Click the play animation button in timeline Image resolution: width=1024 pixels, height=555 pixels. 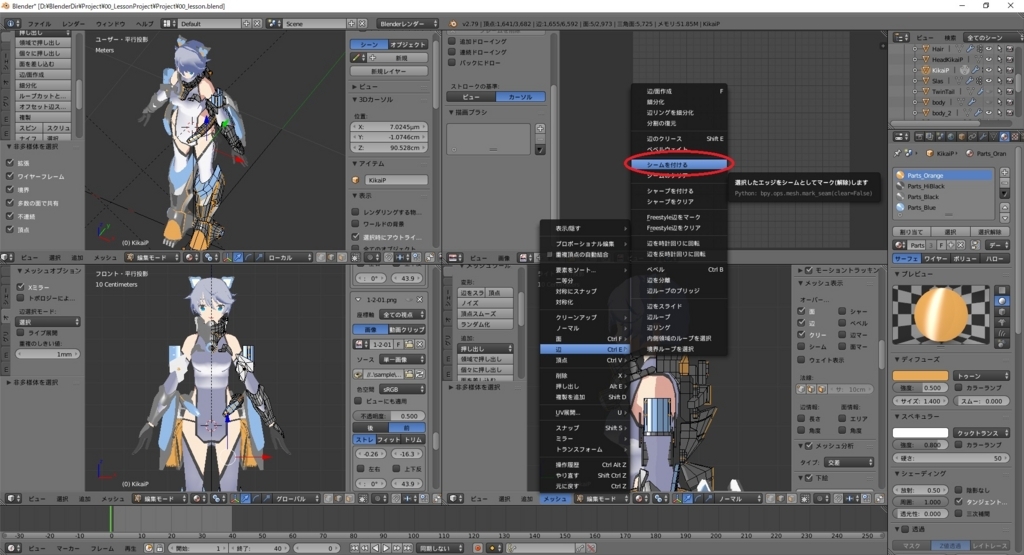pyautogui.click(x=386, y=548)
